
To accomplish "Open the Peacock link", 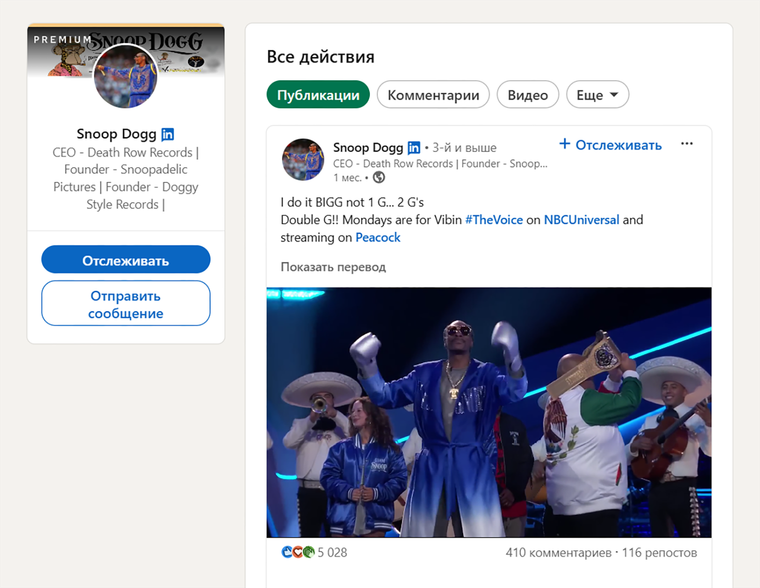I will 378,237.
